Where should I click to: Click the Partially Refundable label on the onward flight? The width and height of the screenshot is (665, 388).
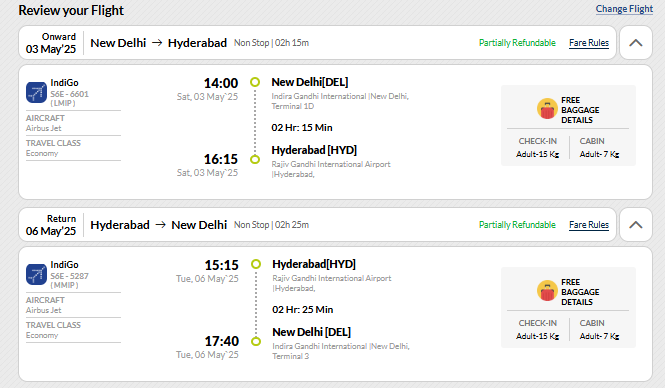tap(517, 43)
